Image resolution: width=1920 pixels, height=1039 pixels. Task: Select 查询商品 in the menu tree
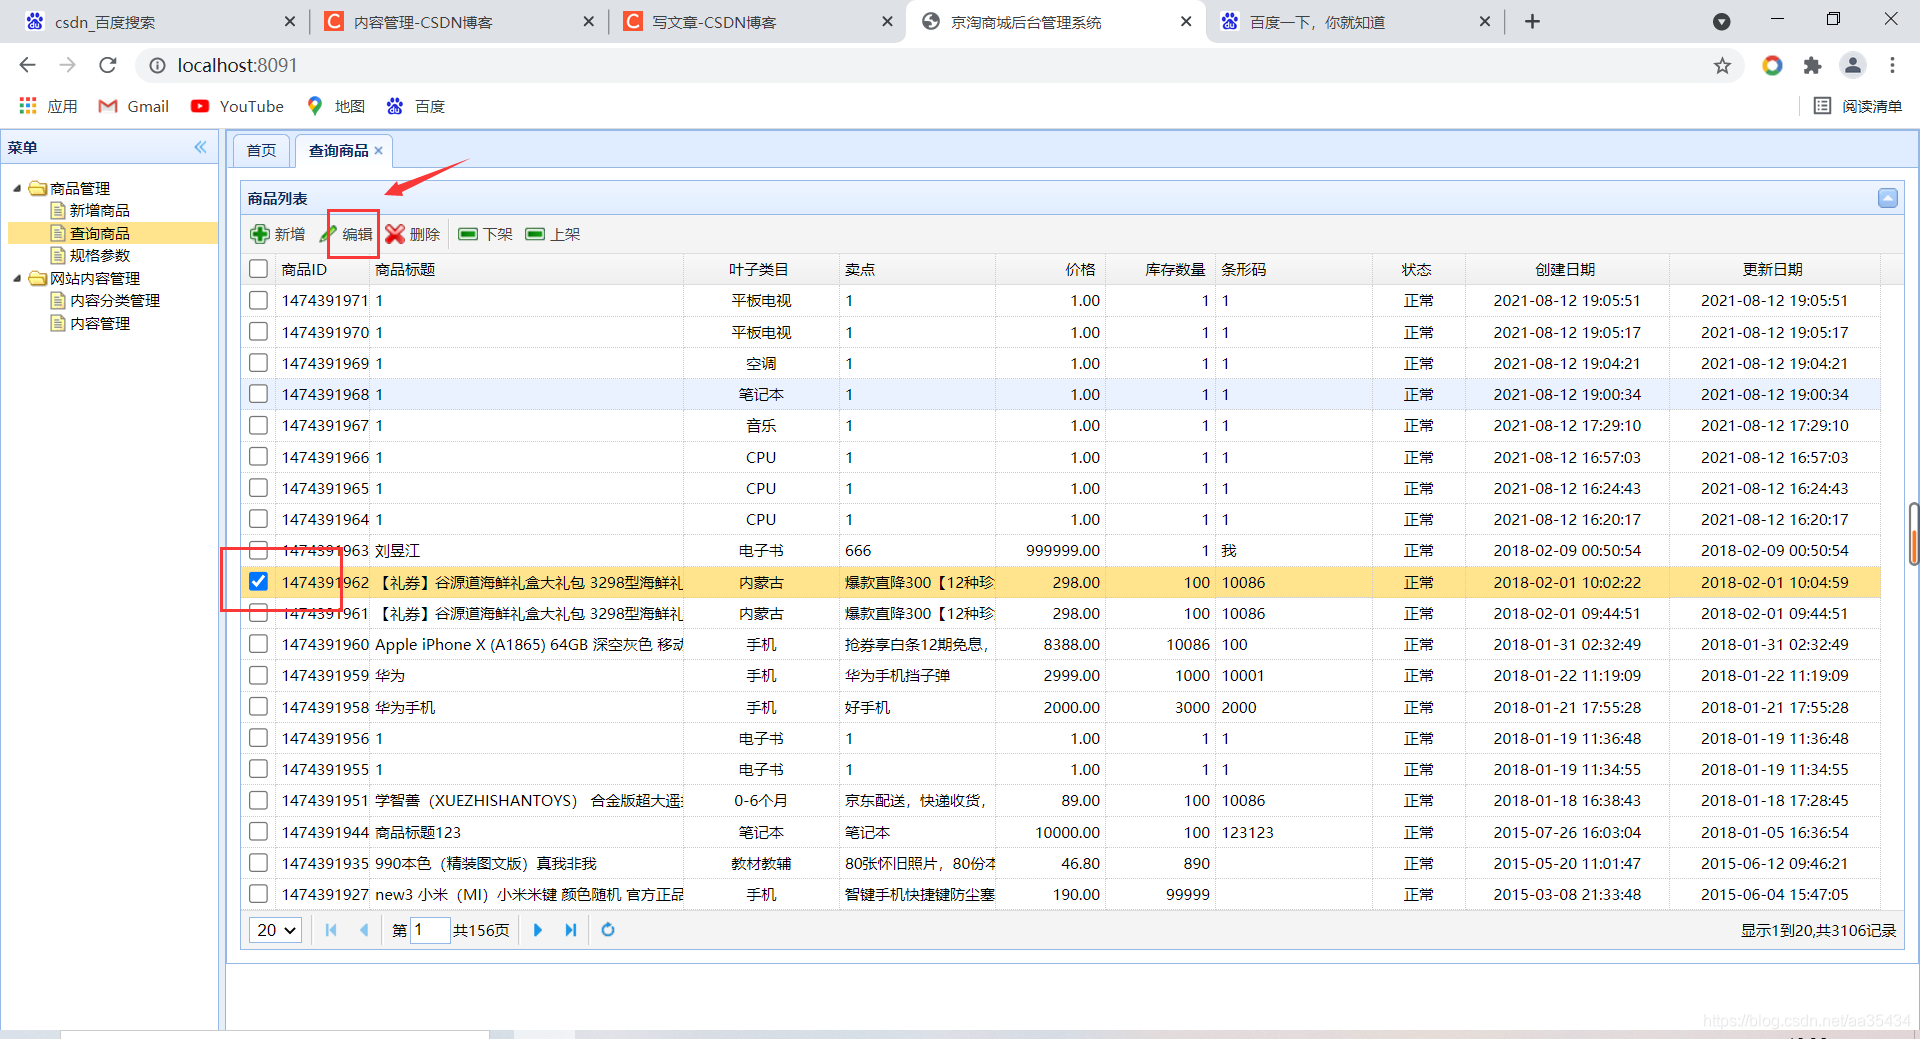point(100,233)
